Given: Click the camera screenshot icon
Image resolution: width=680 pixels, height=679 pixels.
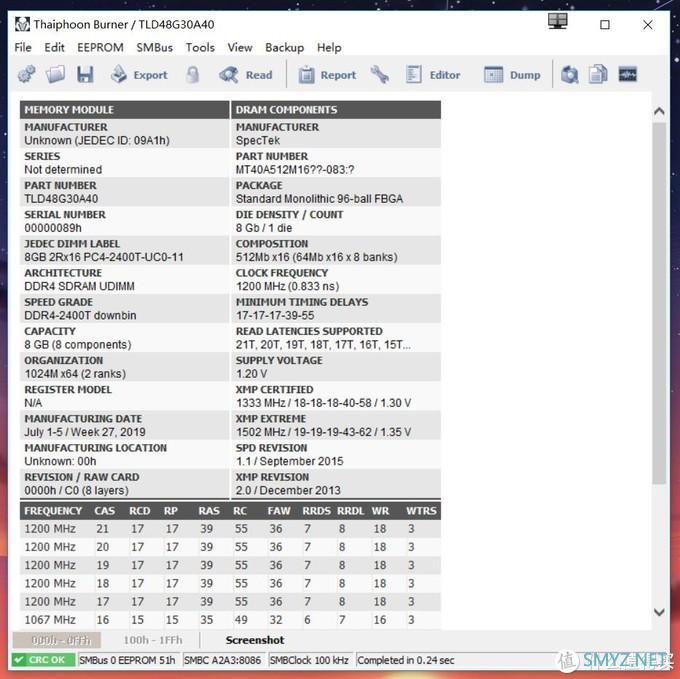Looking at the screenshot, I should 569,75.
